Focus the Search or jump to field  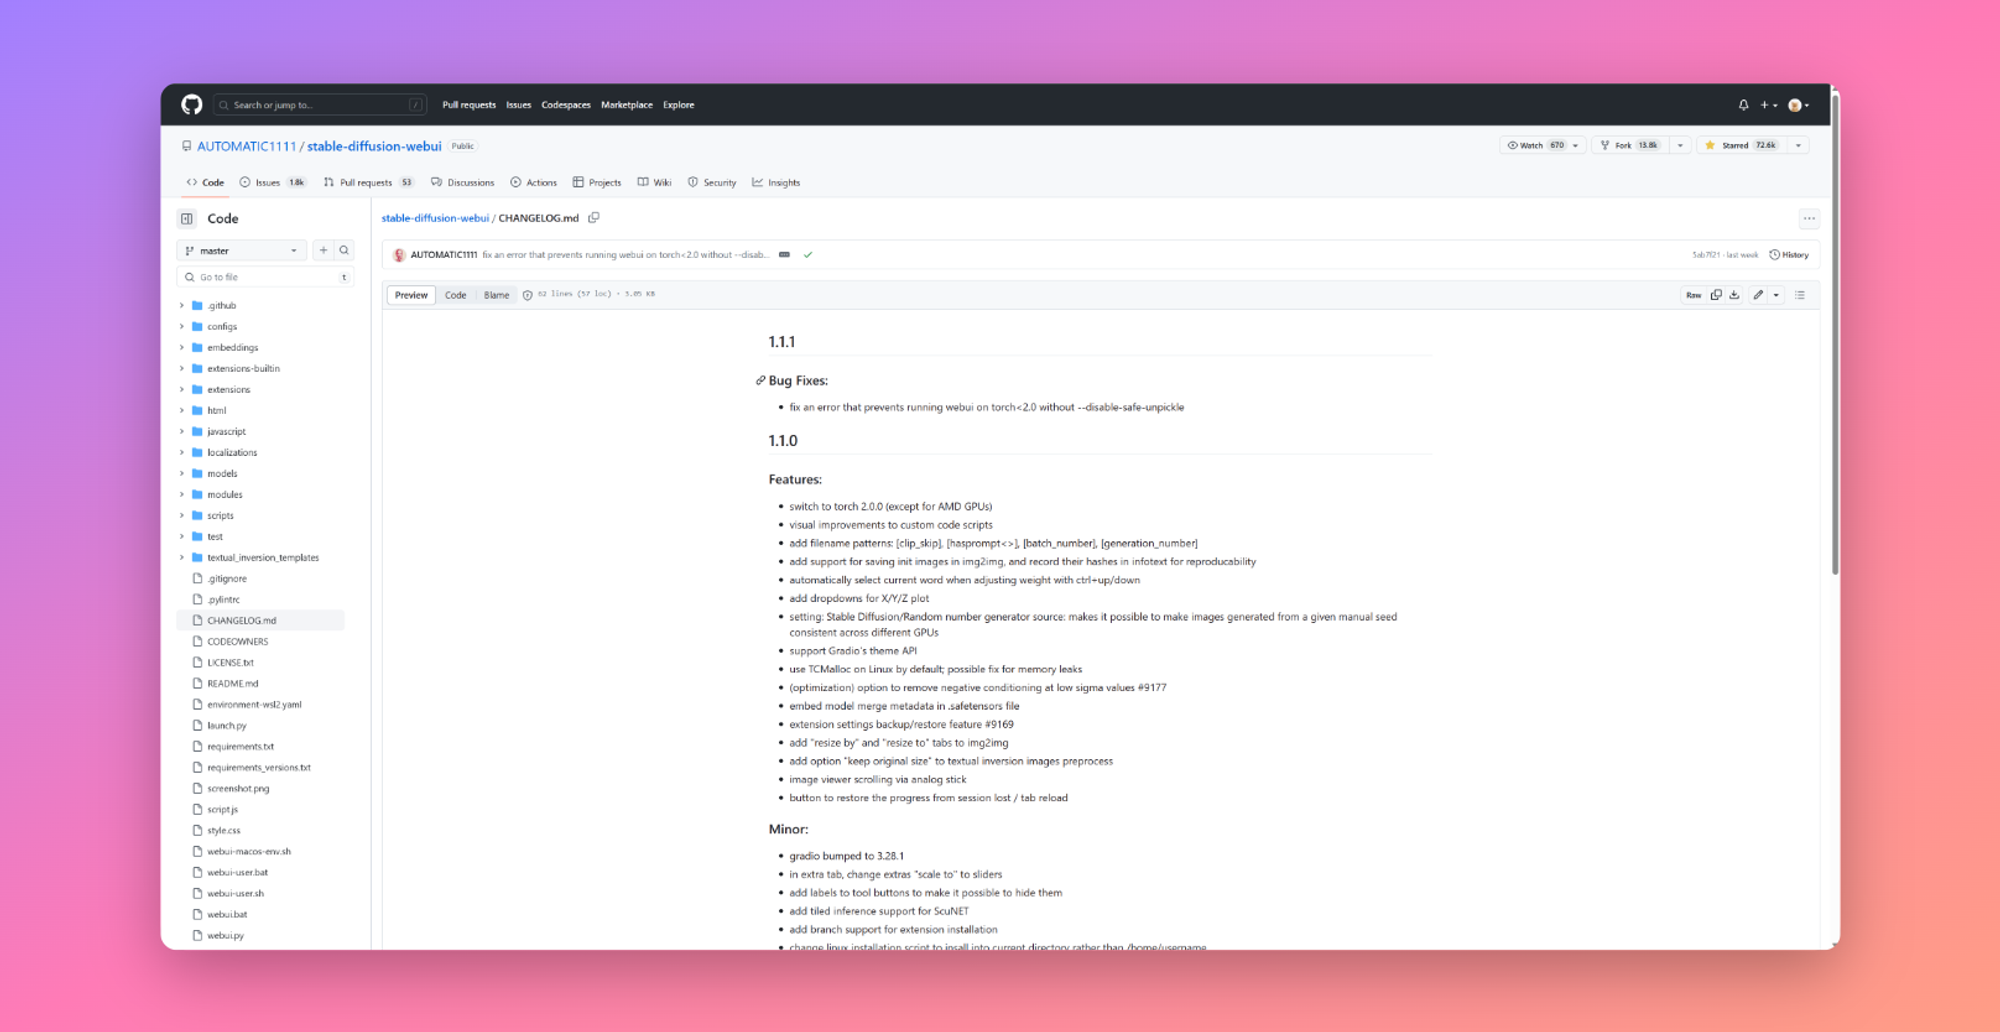(x=319, y=105)
